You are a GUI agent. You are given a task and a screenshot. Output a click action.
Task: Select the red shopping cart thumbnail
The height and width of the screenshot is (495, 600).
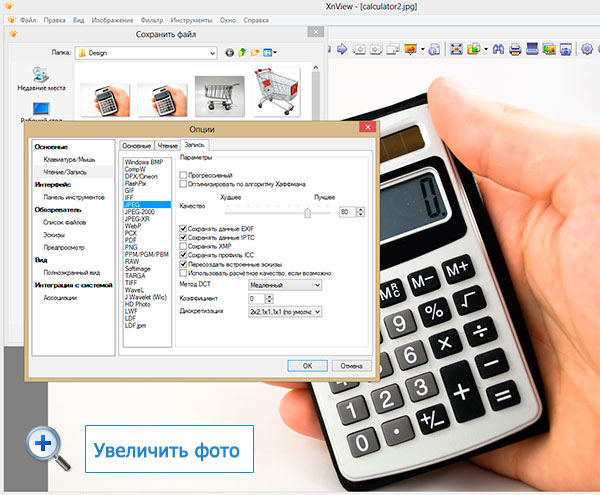click(277, 92)
